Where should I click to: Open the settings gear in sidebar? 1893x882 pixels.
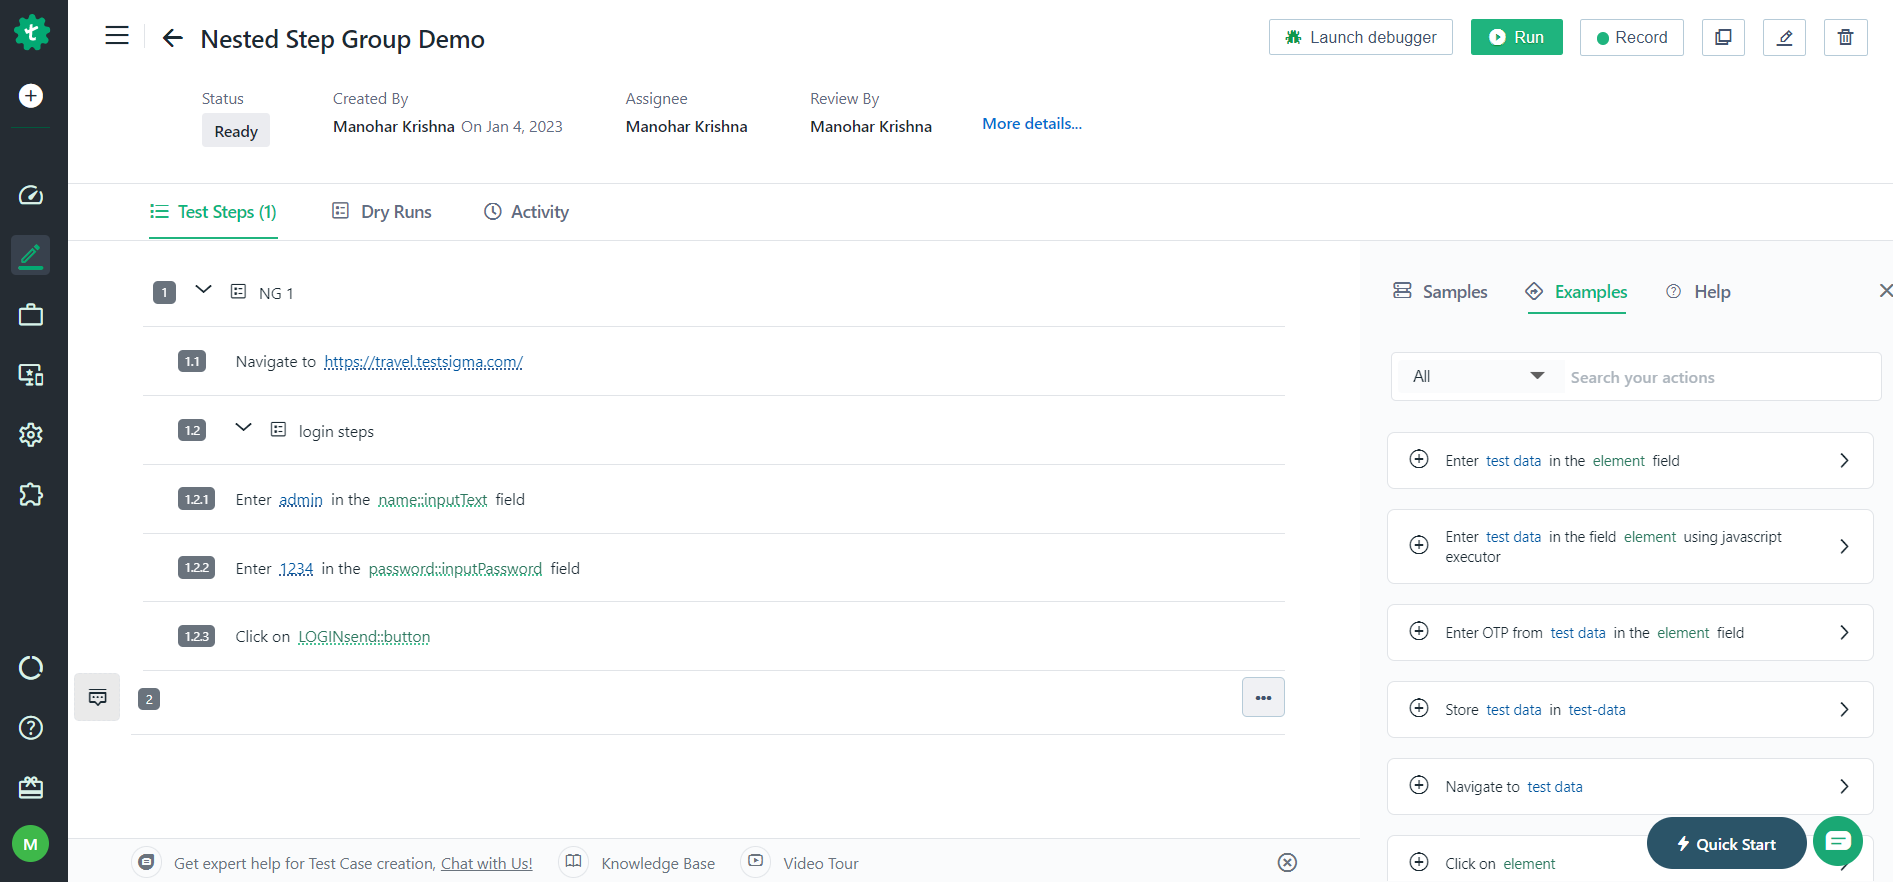tap(31, 435)
